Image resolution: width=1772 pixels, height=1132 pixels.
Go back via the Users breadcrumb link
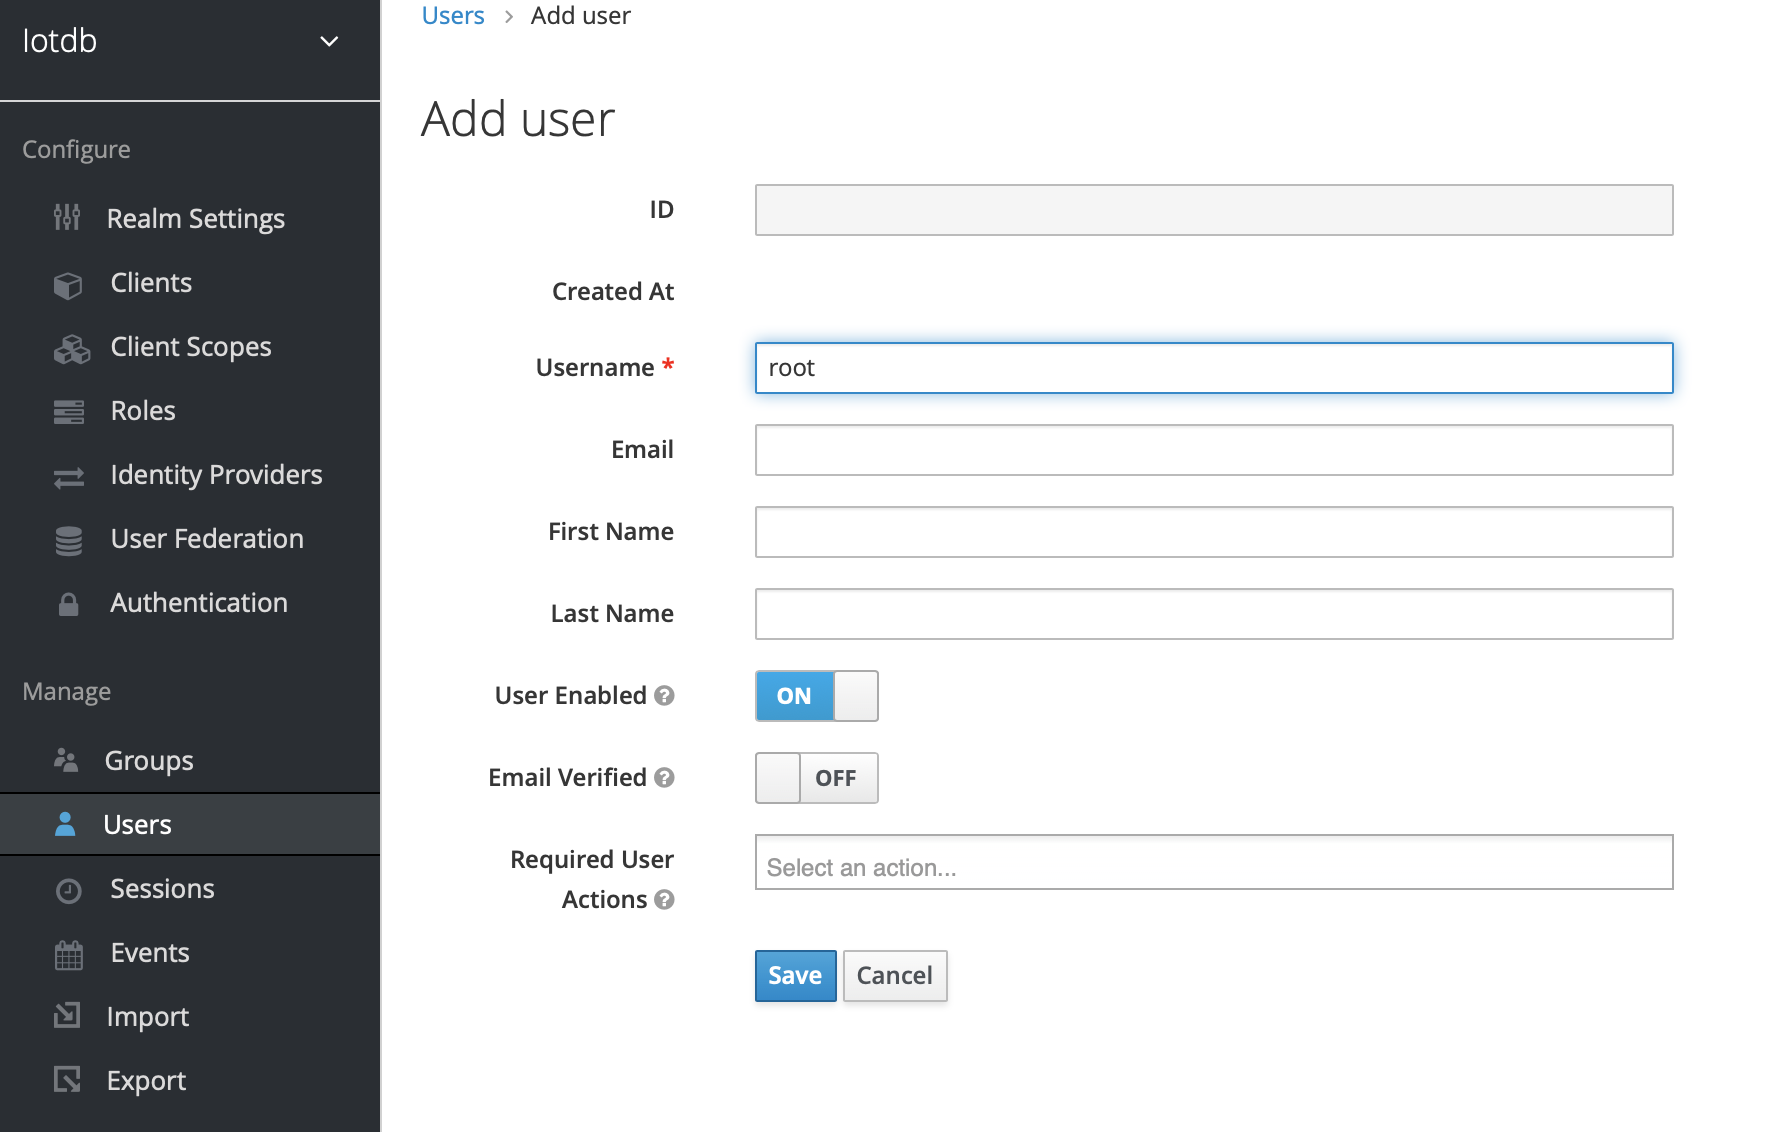[453, 16]
